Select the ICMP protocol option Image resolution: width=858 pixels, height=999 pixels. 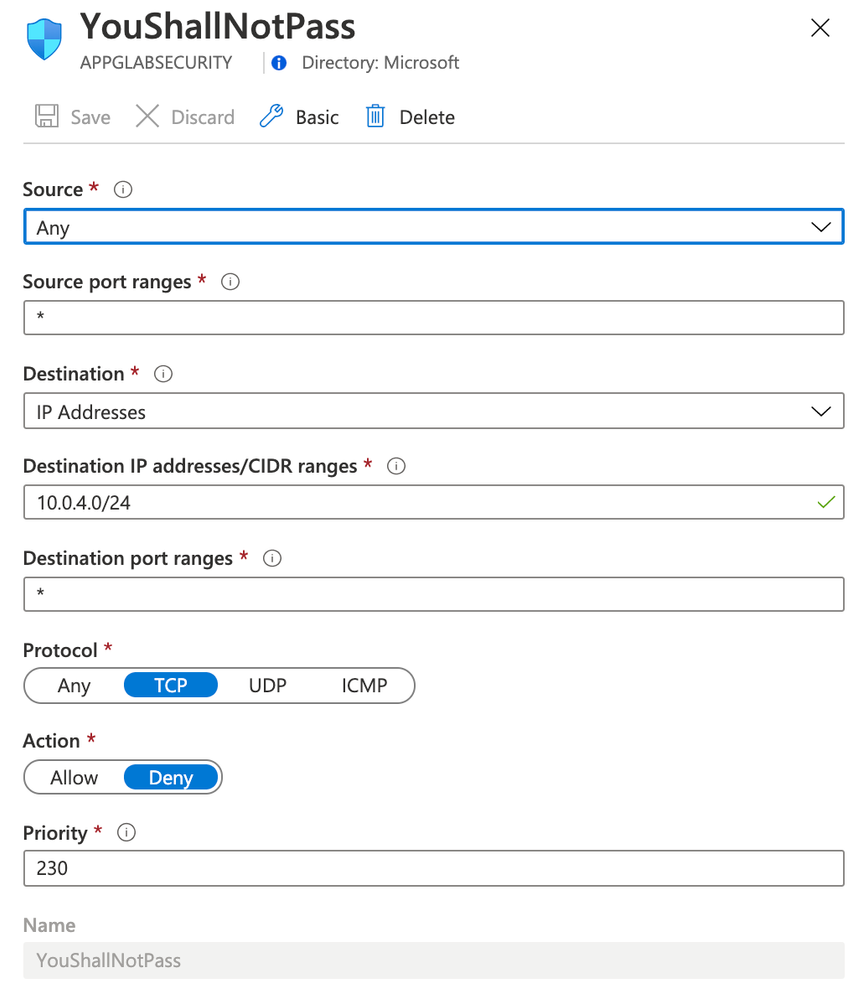click(x=364, y=686)
